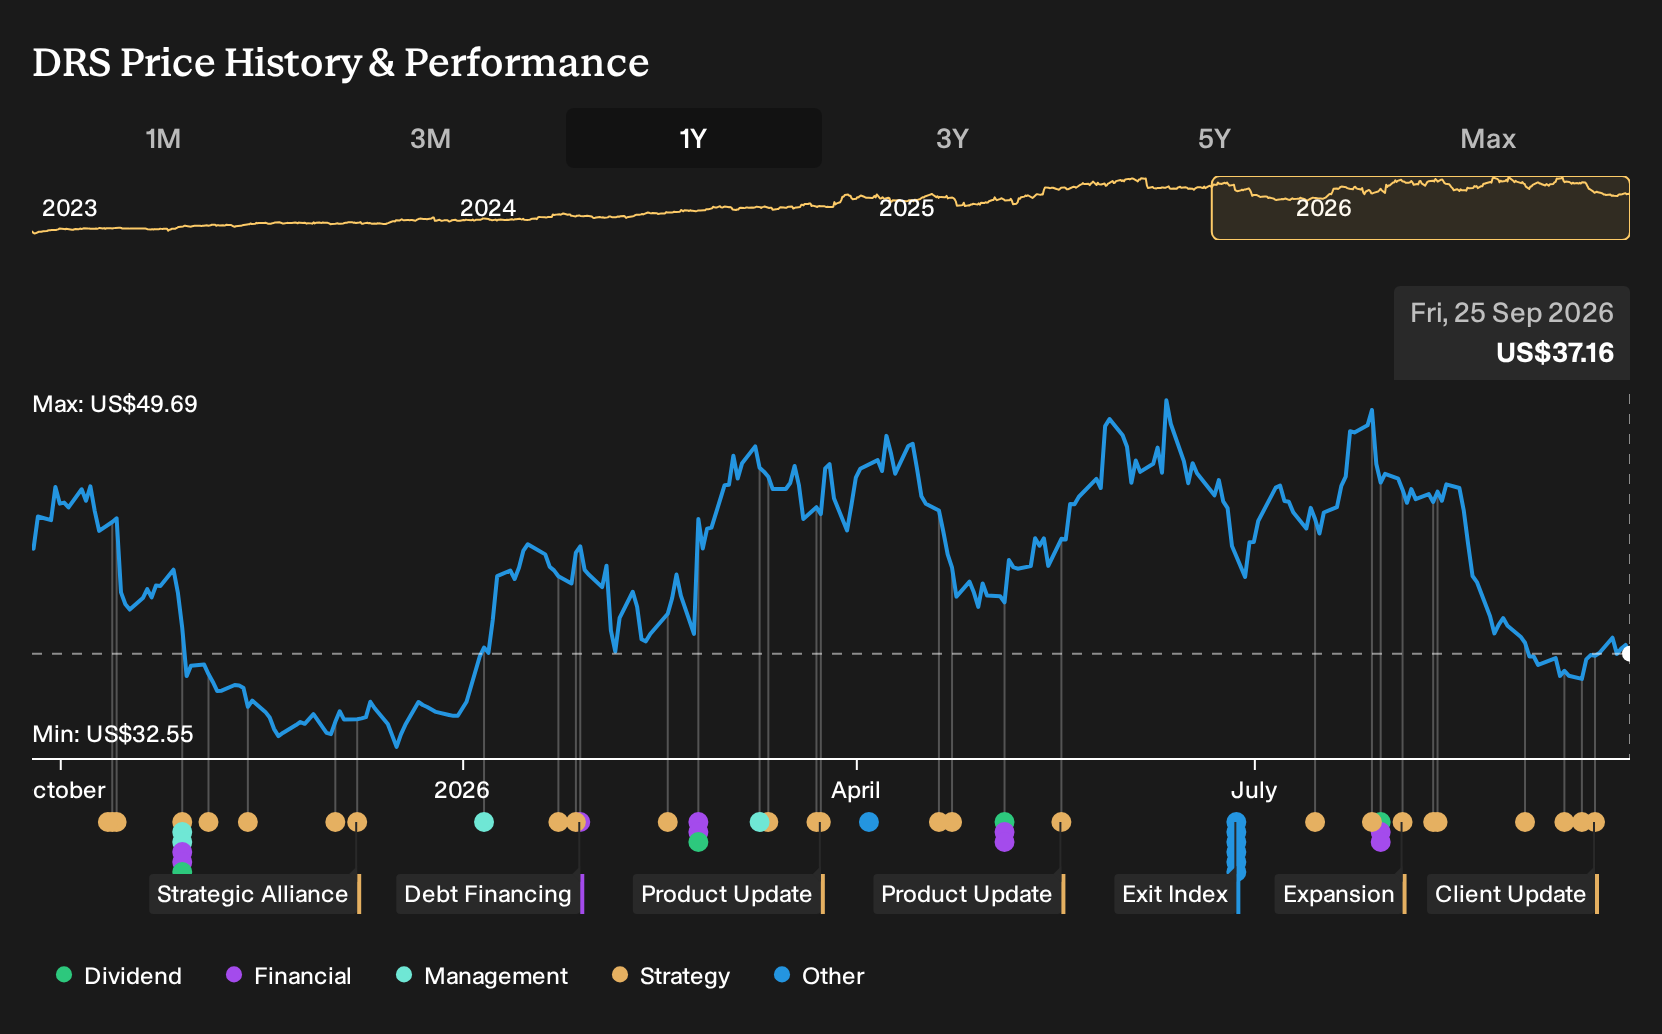1662x1034 pixels.
Task: Click the Min: US$32.55 label
Action: click(x=113, y=734)
